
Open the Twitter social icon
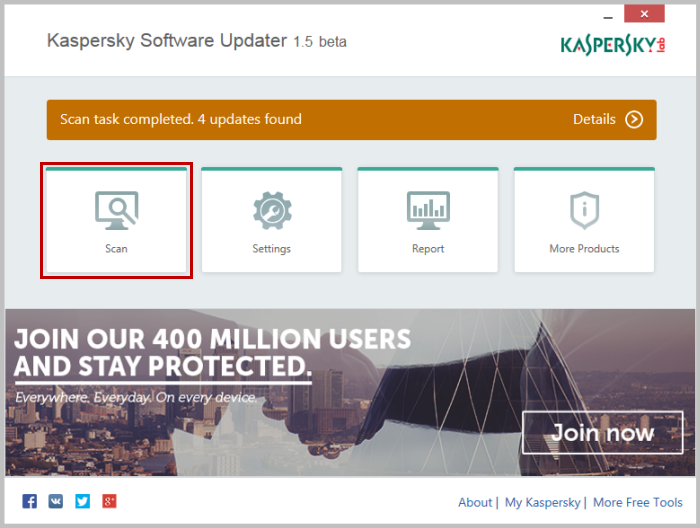point(83,501)
